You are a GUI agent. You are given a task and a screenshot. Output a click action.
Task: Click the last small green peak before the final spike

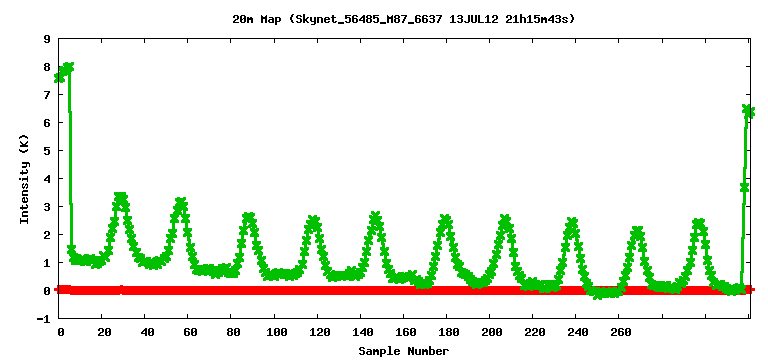tap(699, 224)
